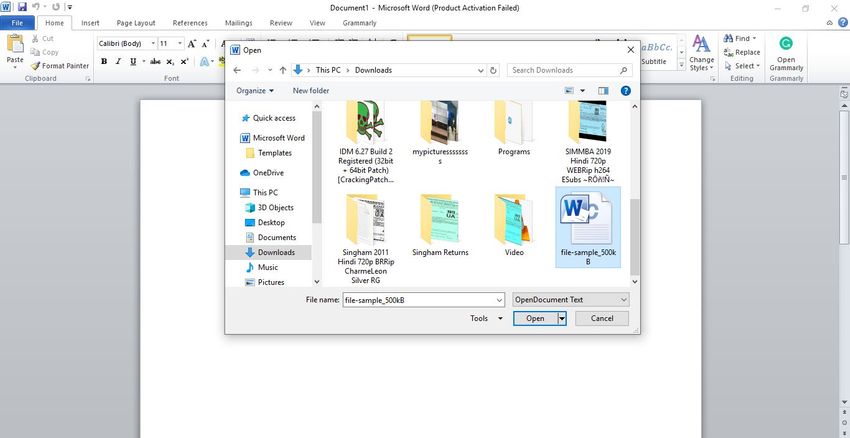
Task: Open the Organize dropdown menu
Action: point(255,90)
